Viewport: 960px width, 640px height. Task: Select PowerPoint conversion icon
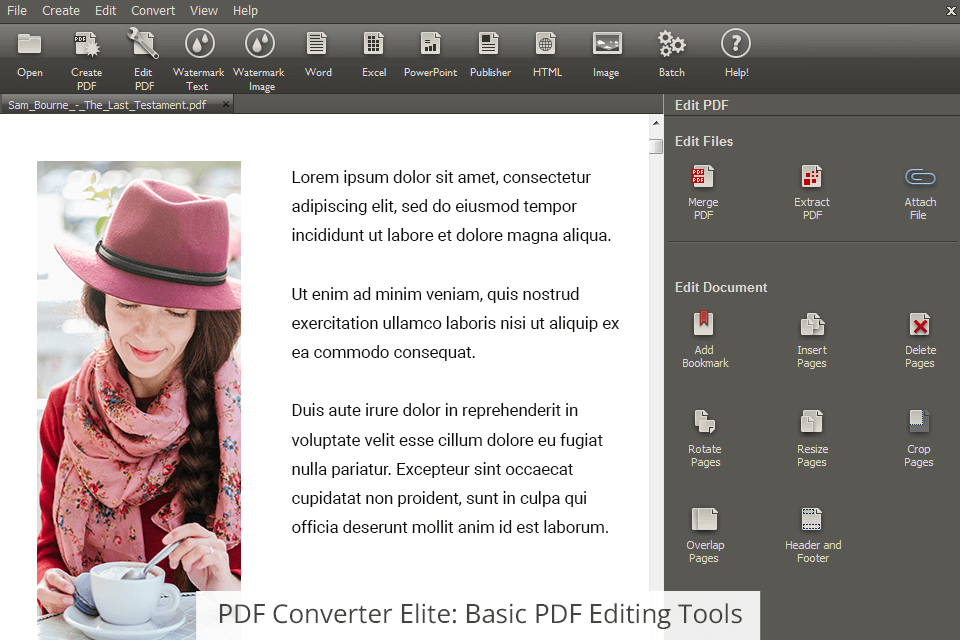[430, 43]
